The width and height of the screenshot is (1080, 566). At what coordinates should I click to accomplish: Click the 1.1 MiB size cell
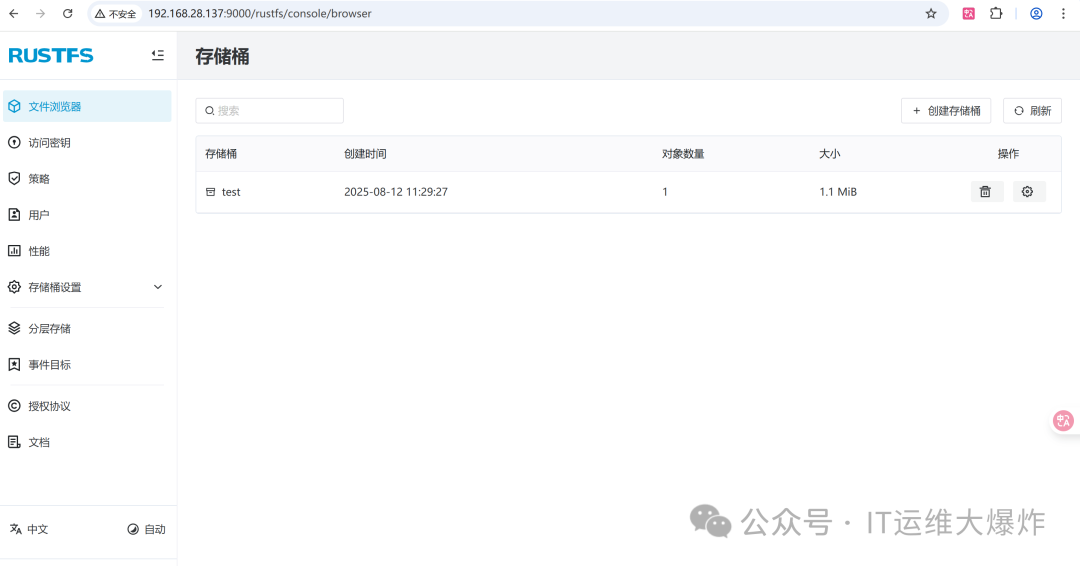838,192
